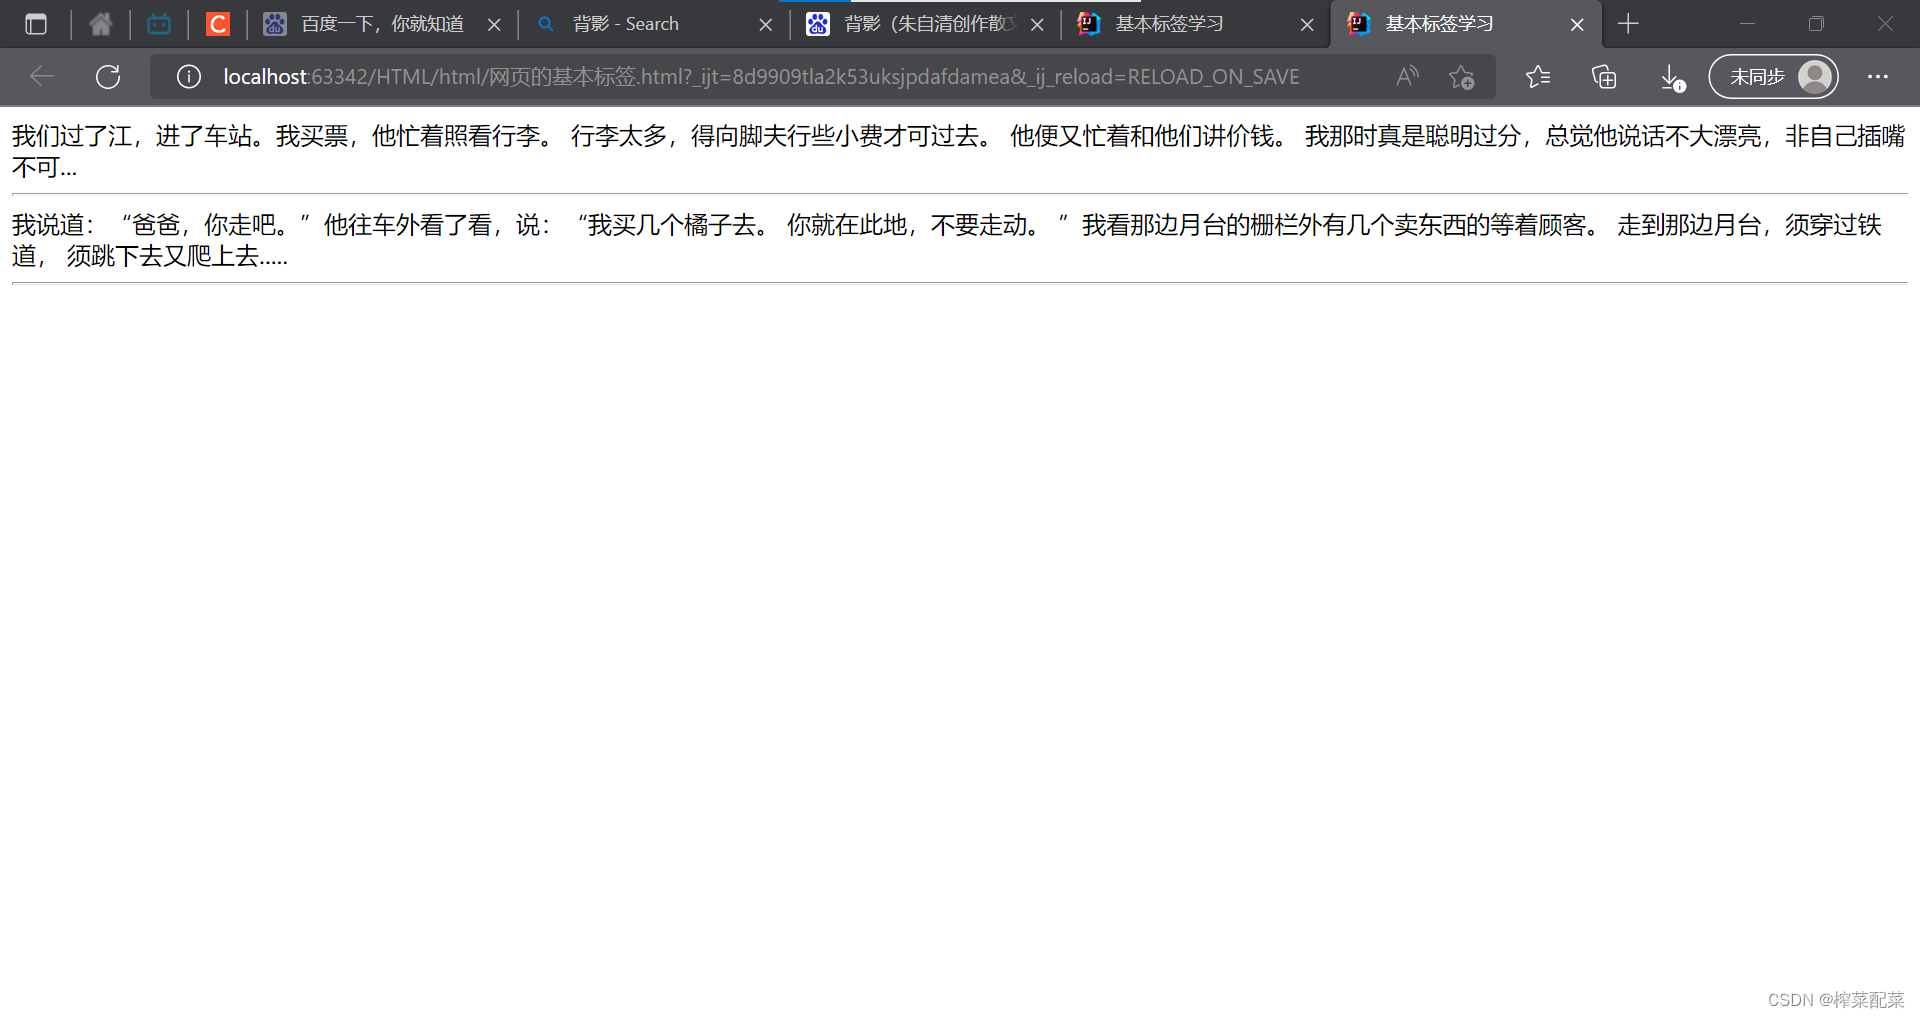Restore down the browser window
This screenshot has width=1920, height=1018.
(1816, 24)
